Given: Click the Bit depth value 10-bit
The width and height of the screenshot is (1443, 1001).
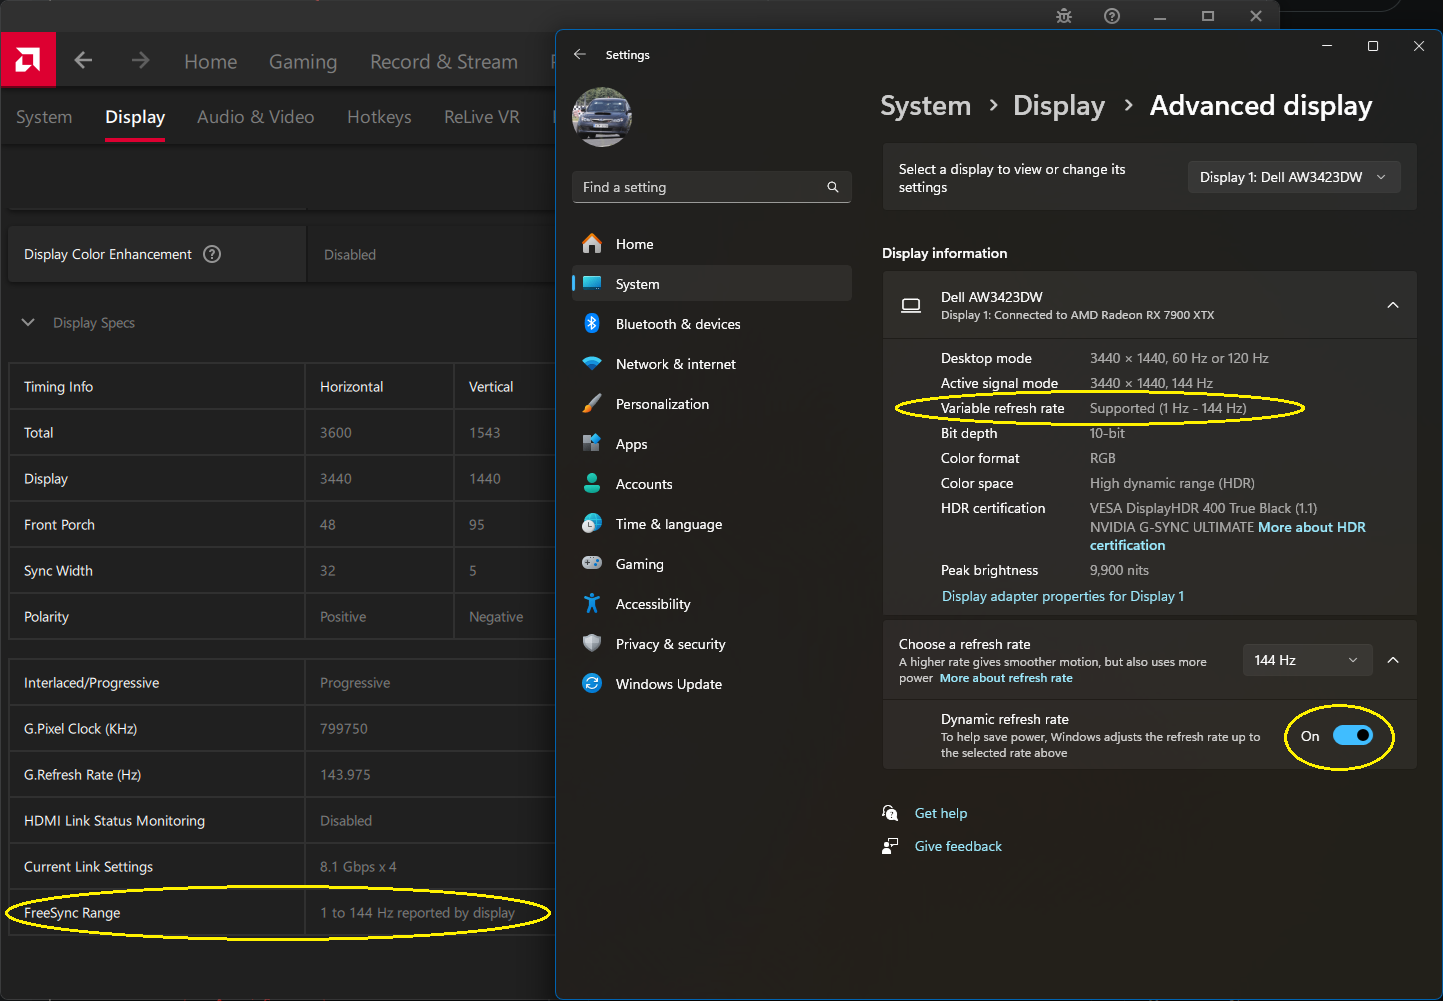Looking at the screenshot, I should click(1107, 433).
